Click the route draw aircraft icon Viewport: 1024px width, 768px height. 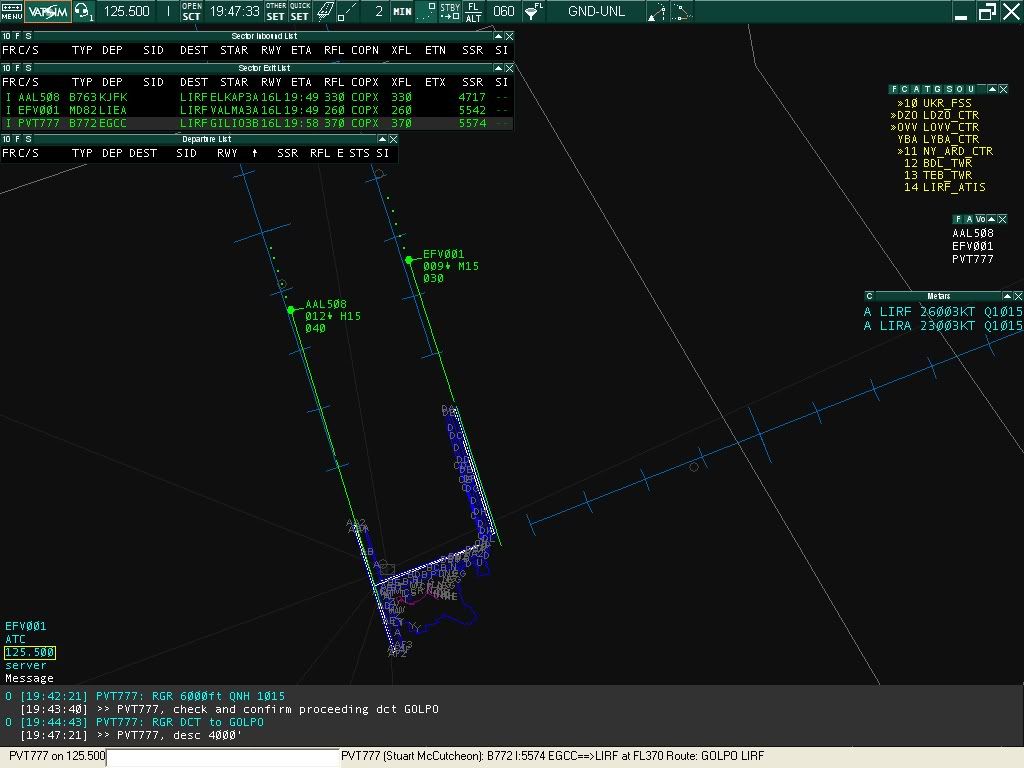656,11
